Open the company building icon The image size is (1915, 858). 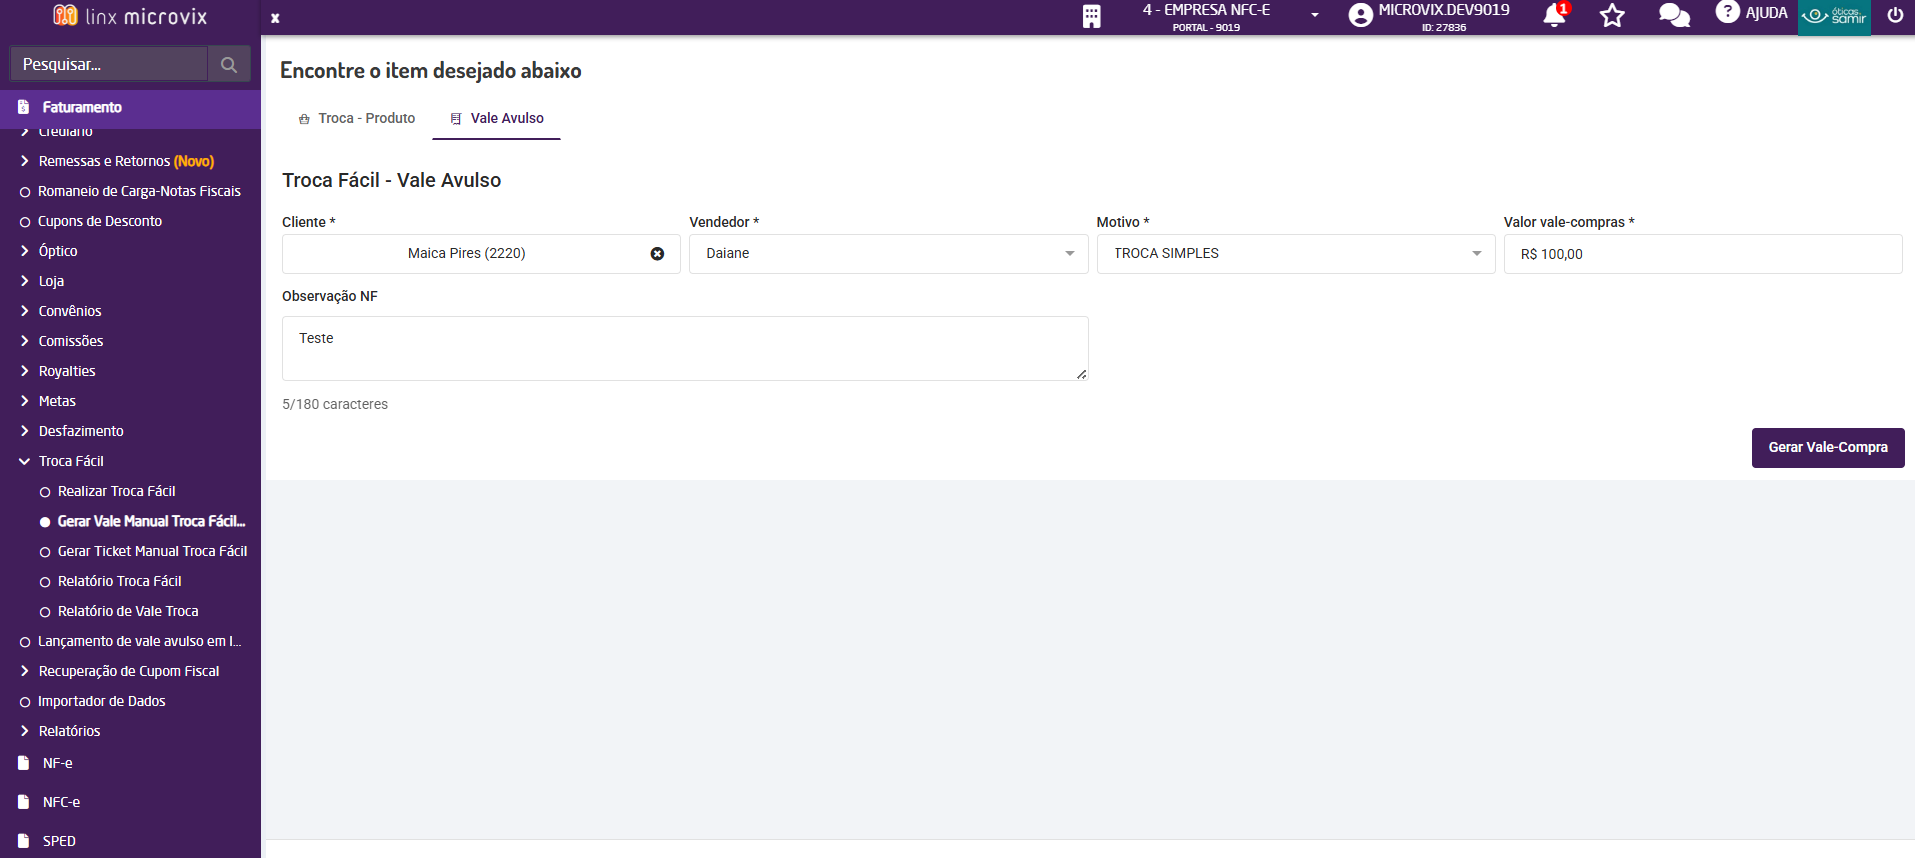pyautogui.click(x=1091, y=16)
